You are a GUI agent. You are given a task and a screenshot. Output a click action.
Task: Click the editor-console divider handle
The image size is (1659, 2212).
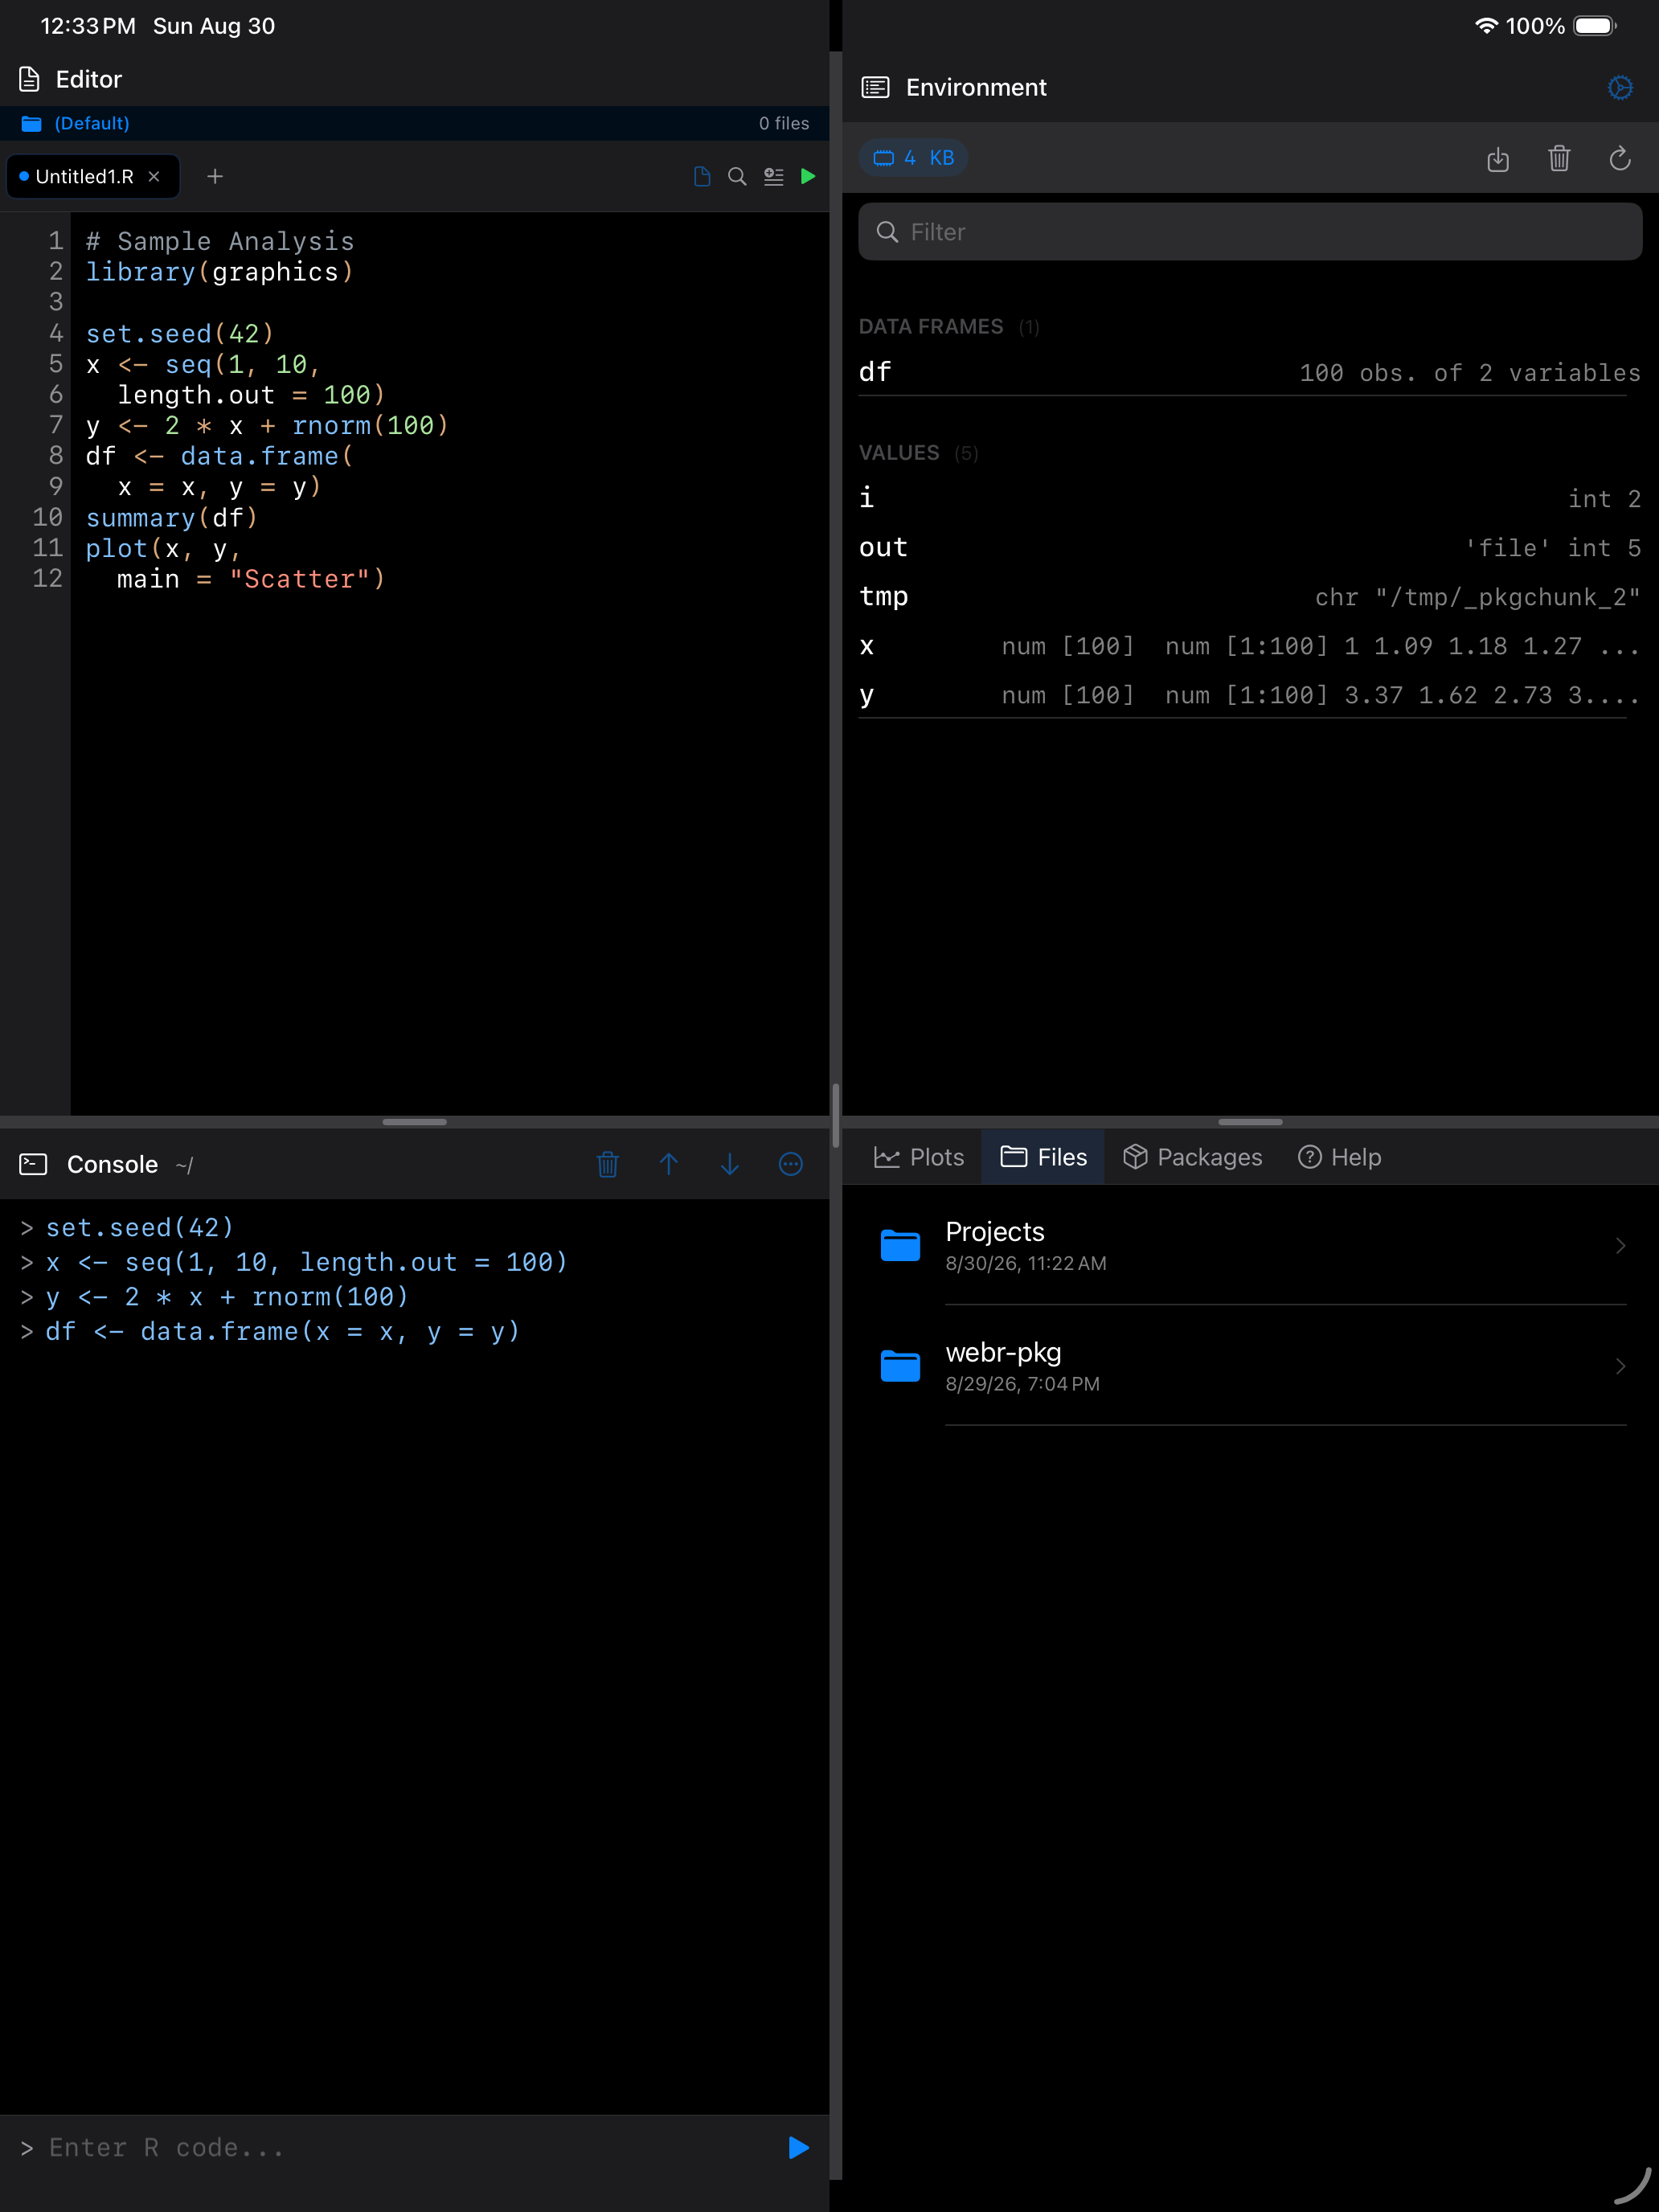[414, 1122]
